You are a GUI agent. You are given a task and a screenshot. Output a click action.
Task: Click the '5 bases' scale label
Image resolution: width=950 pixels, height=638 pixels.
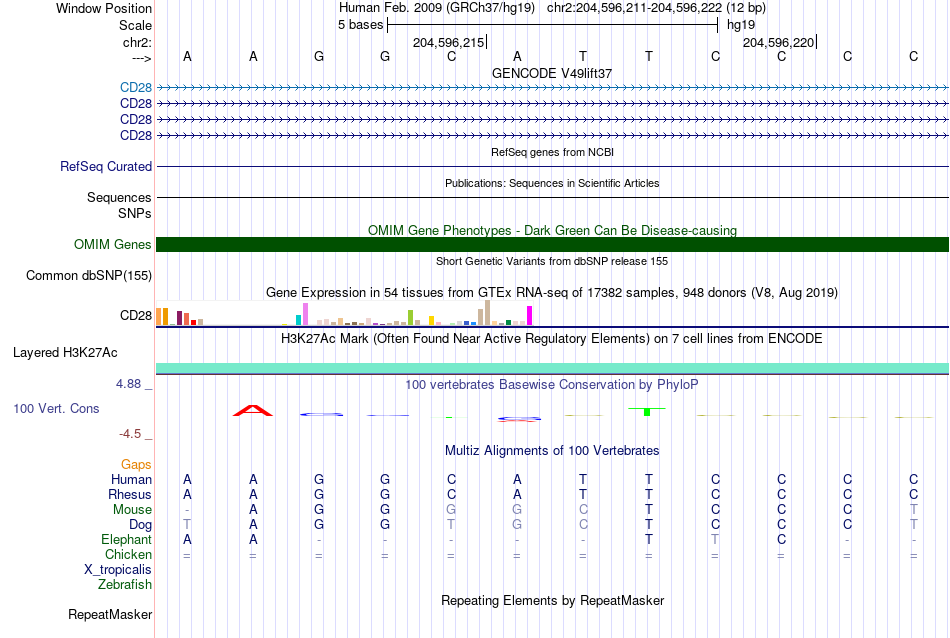[360, 25]
